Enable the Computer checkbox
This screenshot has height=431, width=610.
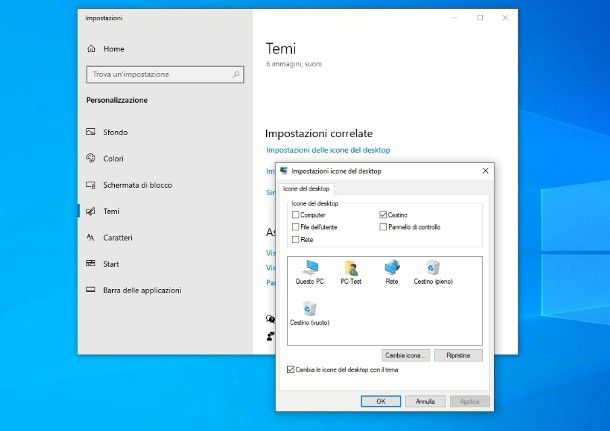[x=295, y=215]
